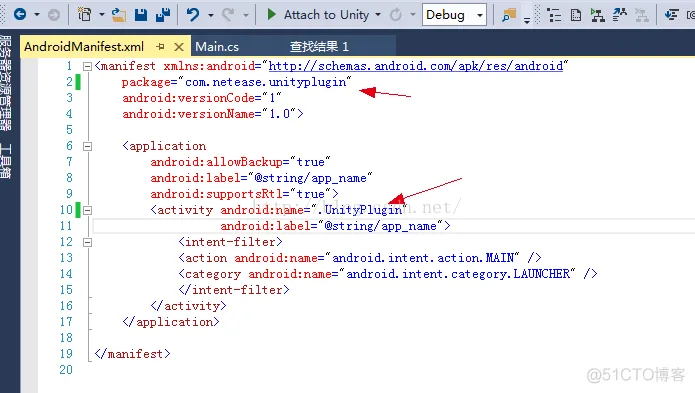Screen dimensions: 695x393
Task: Click the .UnityPlugin activity name value
Action: [359, 210]
